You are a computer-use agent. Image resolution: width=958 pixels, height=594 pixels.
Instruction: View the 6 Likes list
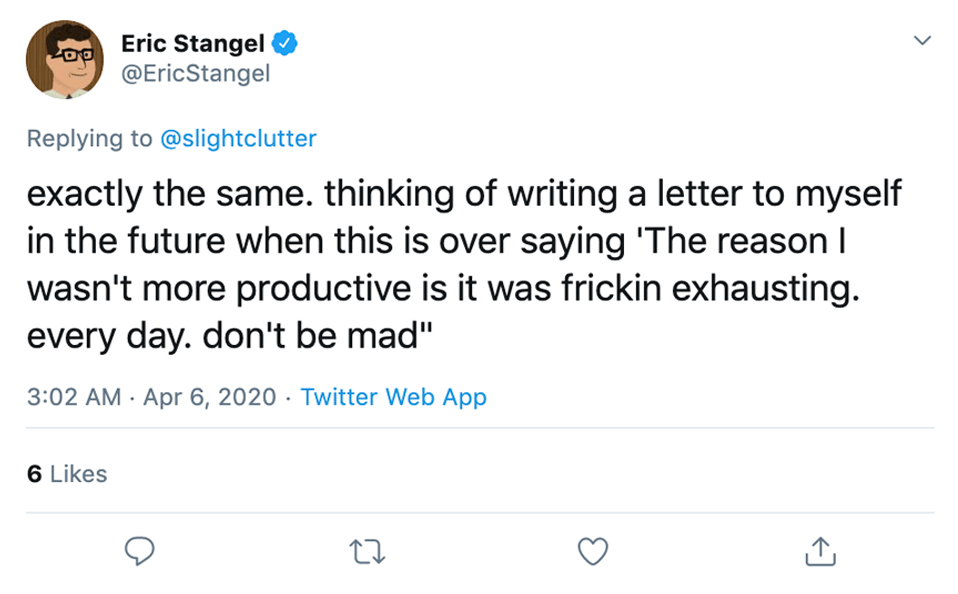tap(67, 474)
